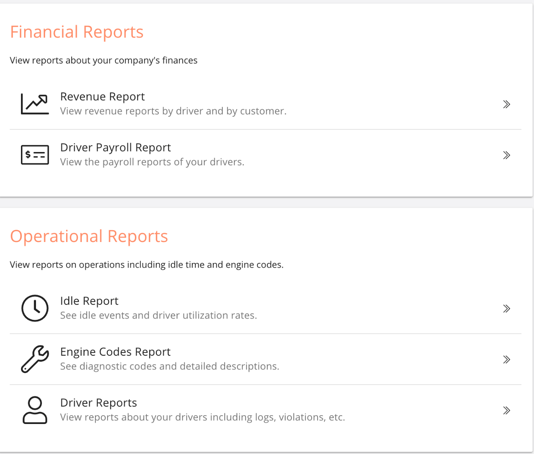This screenshot has width=534, height=454.
Task: Open Engine Codes Report chevron arrow
Action: pyautogui.click(x=506, y=359)
